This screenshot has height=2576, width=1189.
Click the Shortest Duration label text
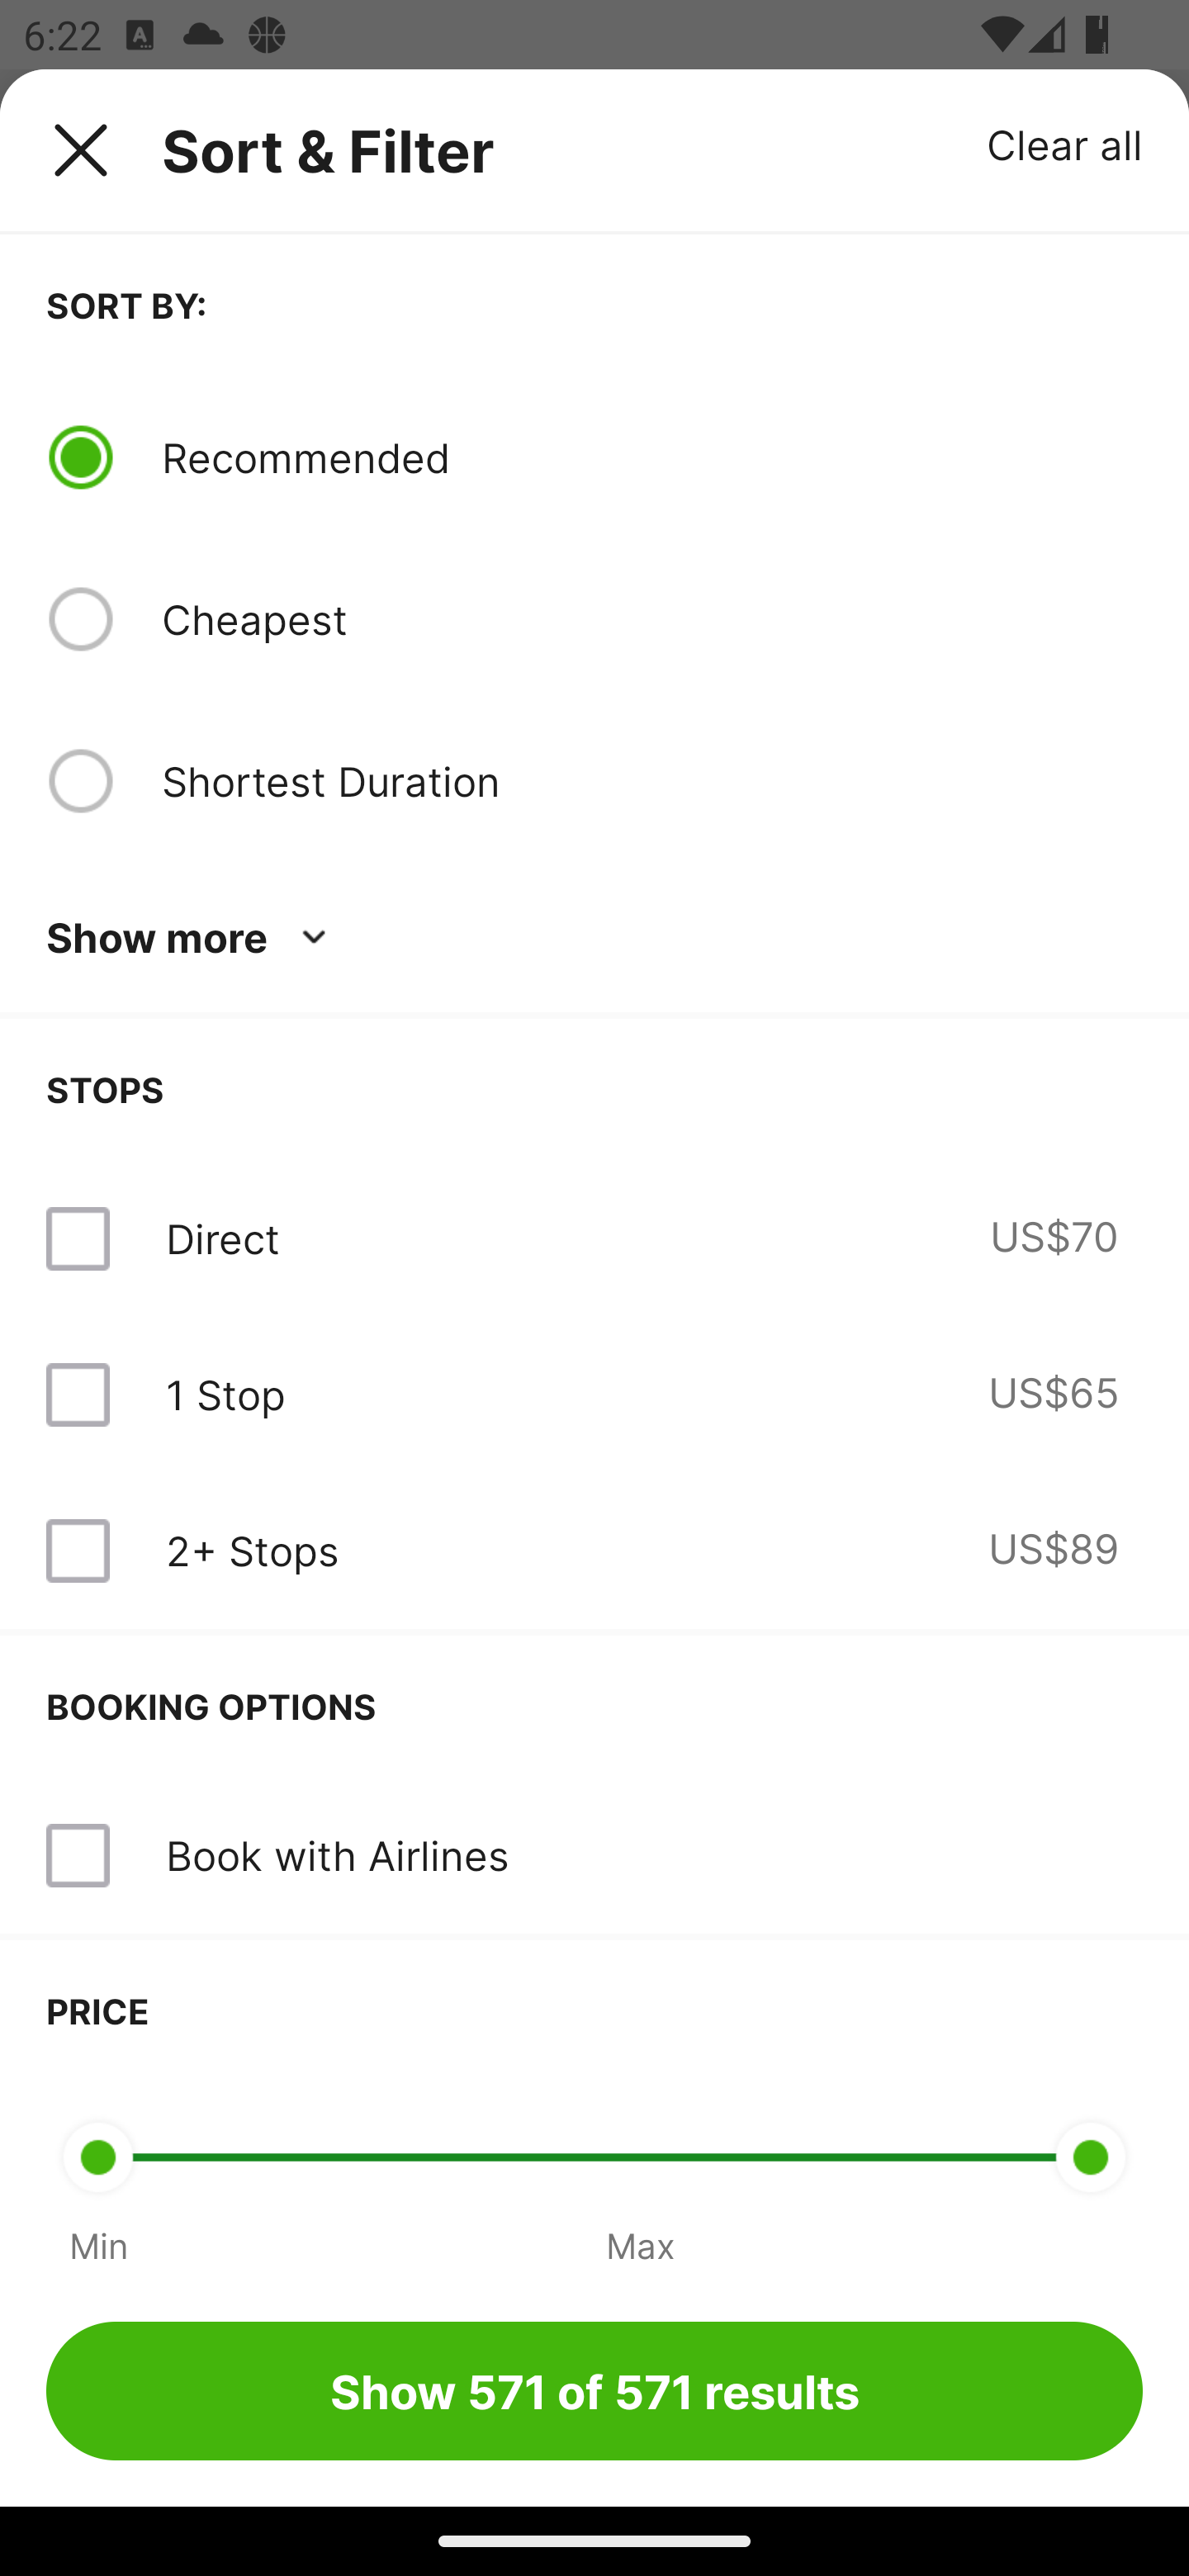point(330,781)
